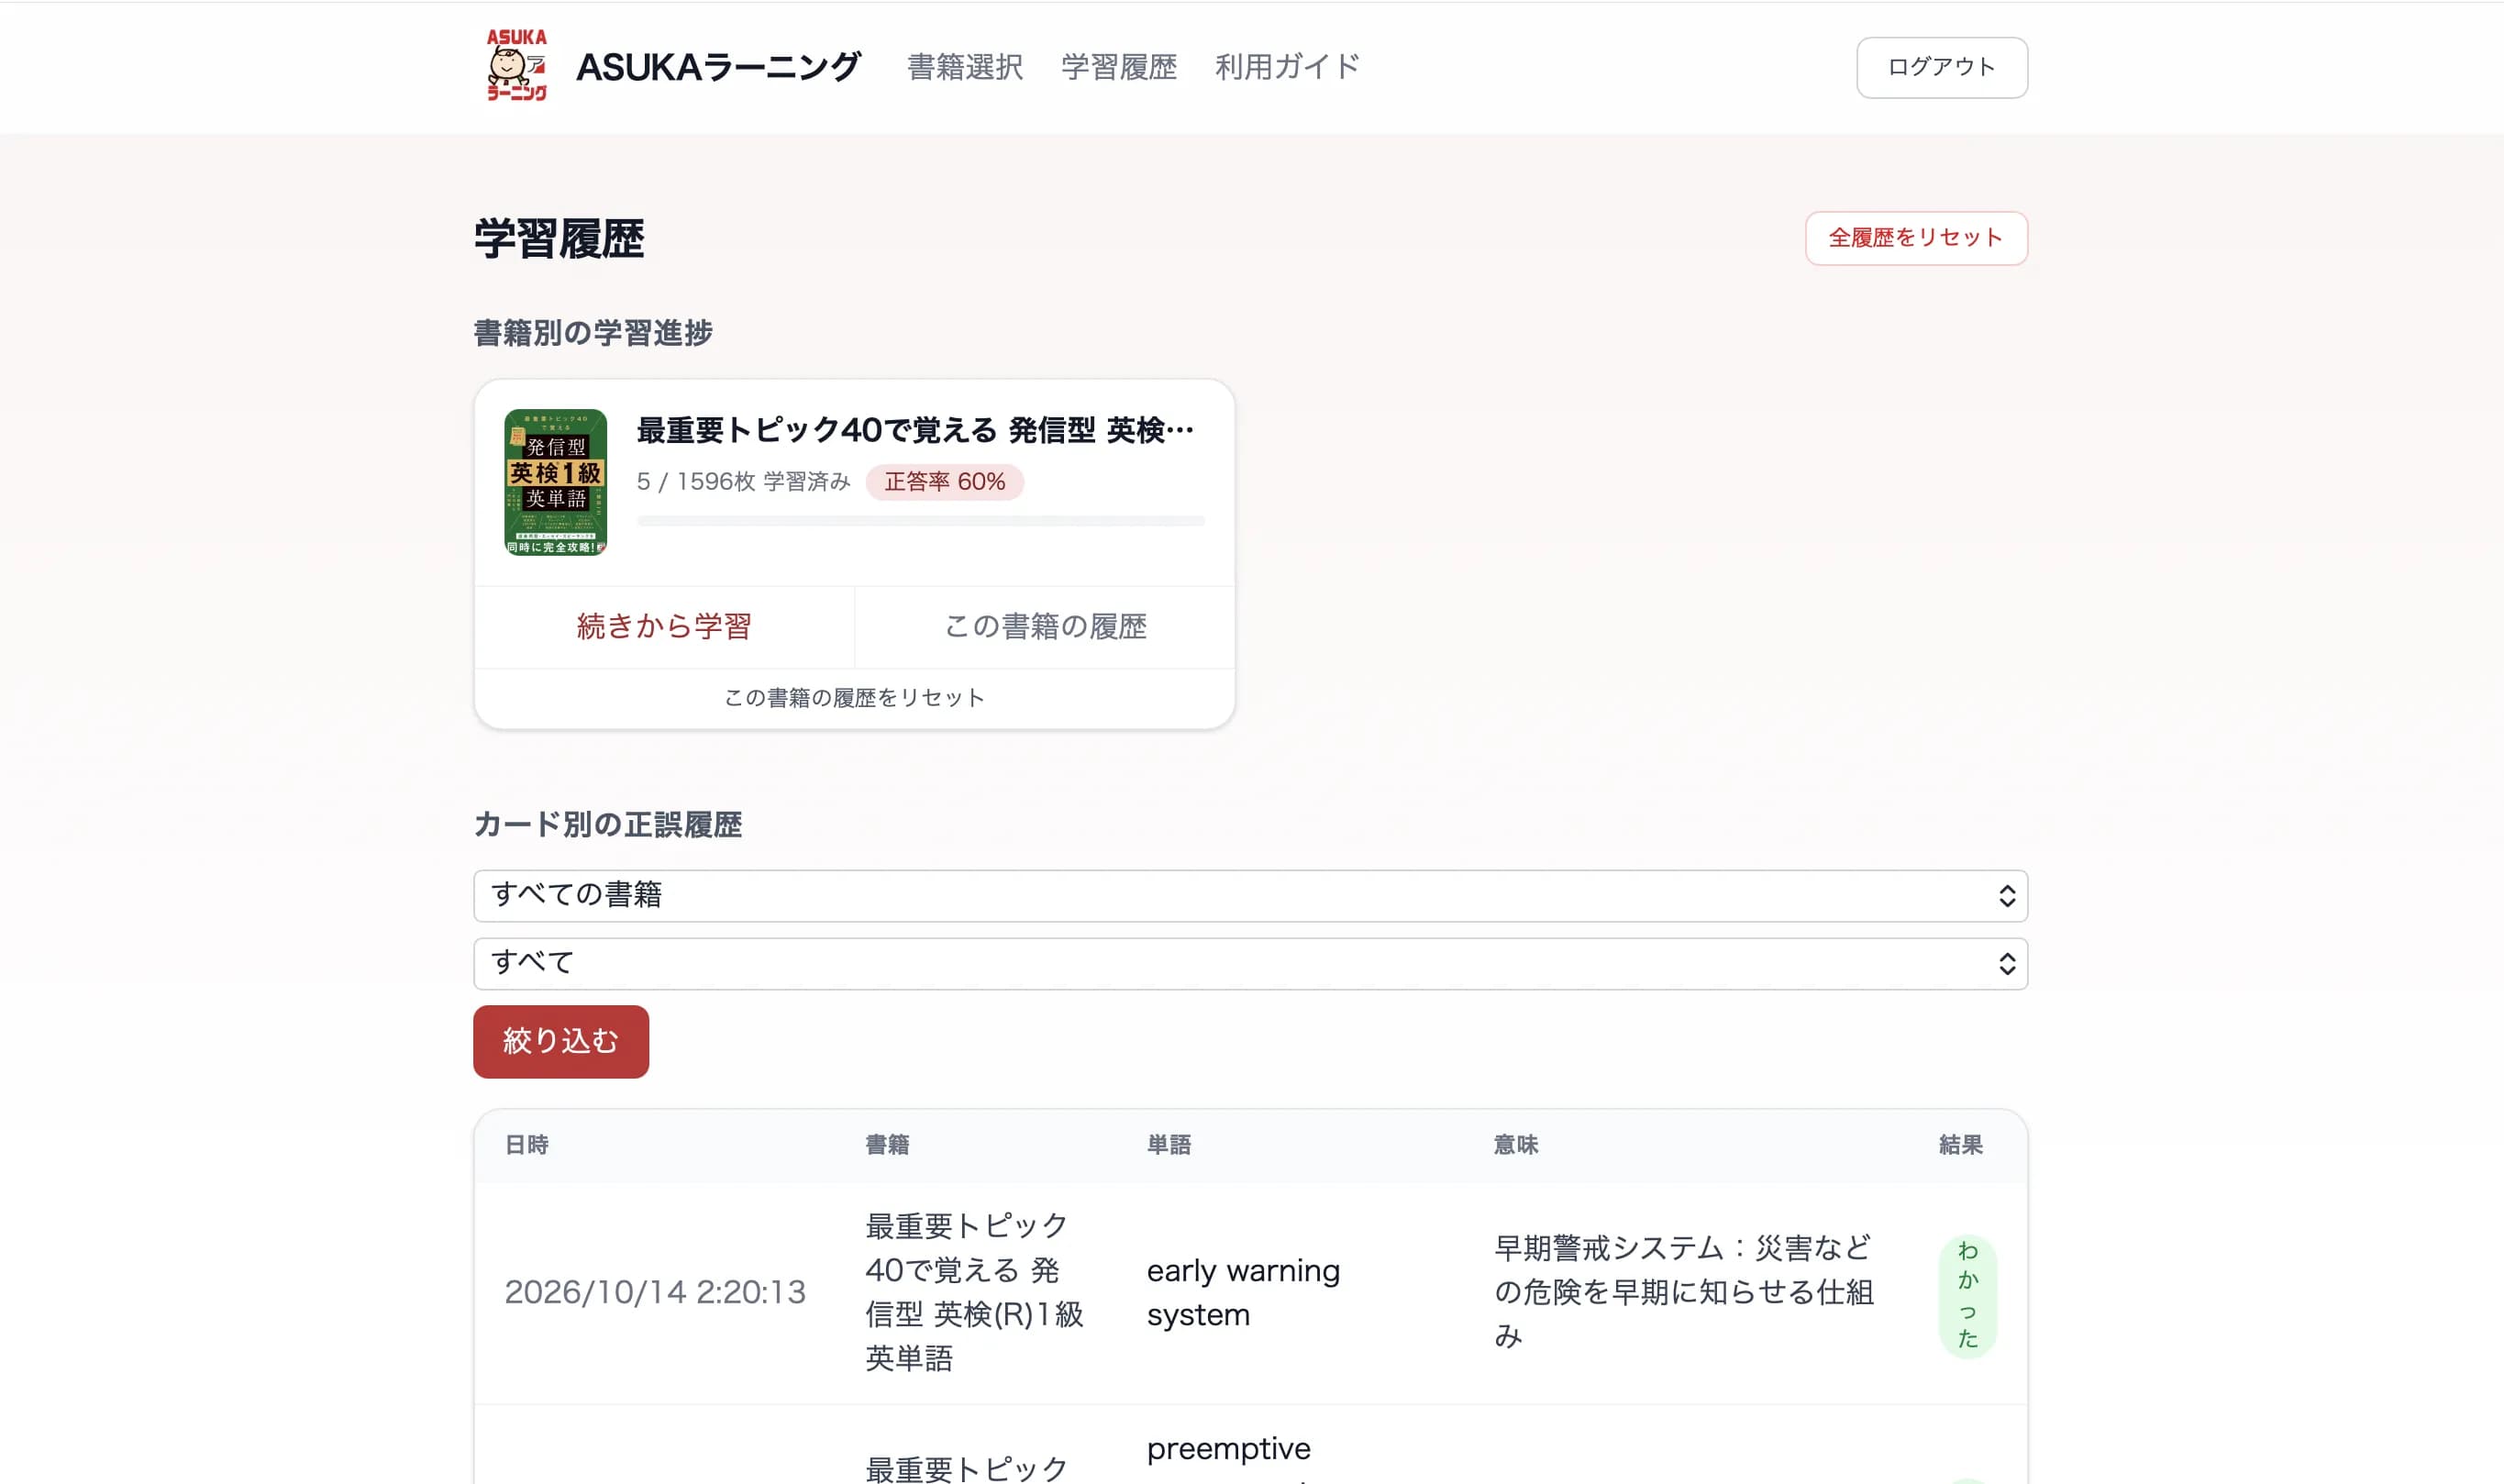Screen dimensions: 2504x1484
Task: Click the 絞り込む filter button
Action: (x=561, y=1041)
